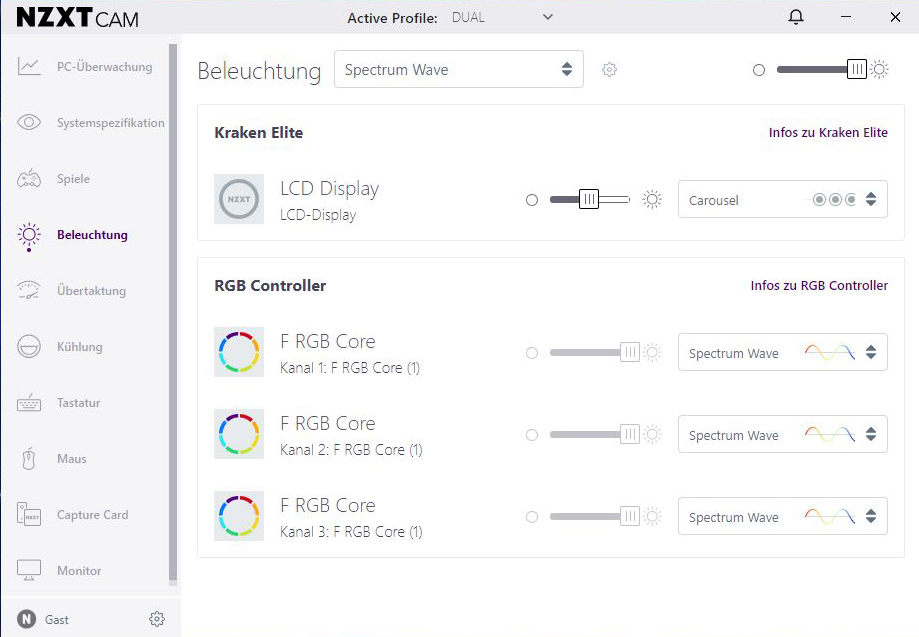Click the NZXT CAM logo
Screen dimensions: 919x637
pos(77,18)
